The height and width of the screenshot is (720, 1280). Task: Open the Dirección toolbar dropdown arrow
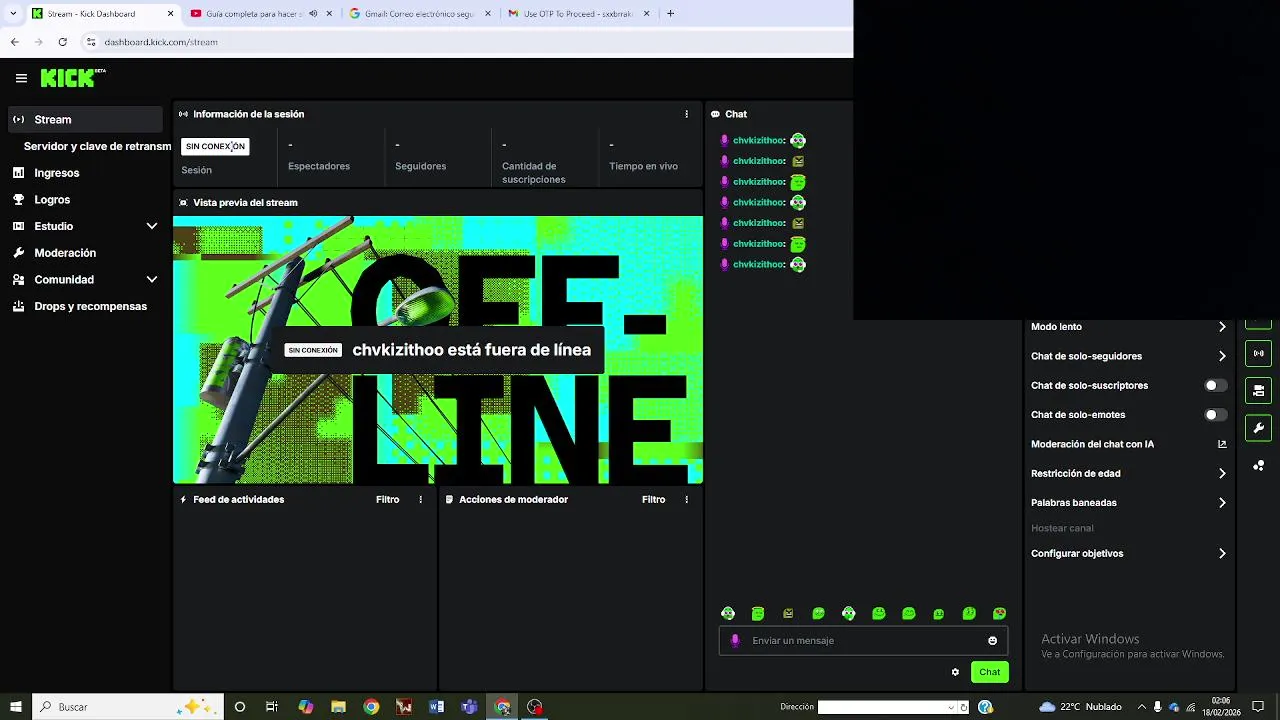click(951, 707)
